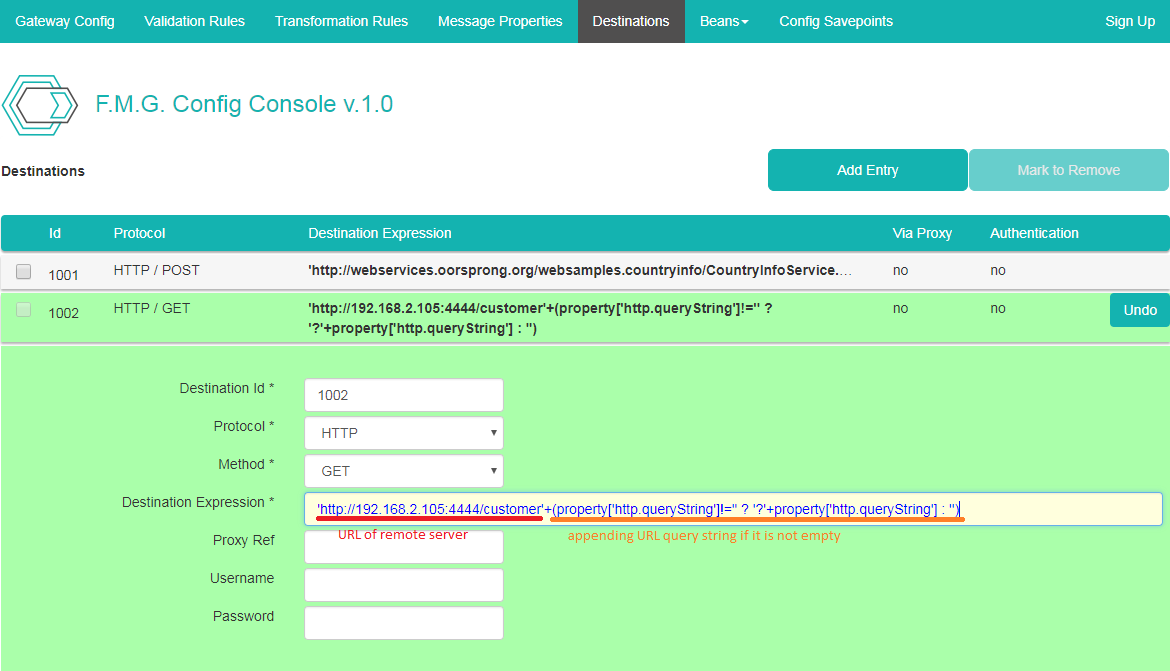This screenshot has height=671, width=1170.
Task: Focus the Destination Id field
Action: [x=403, y=395]
